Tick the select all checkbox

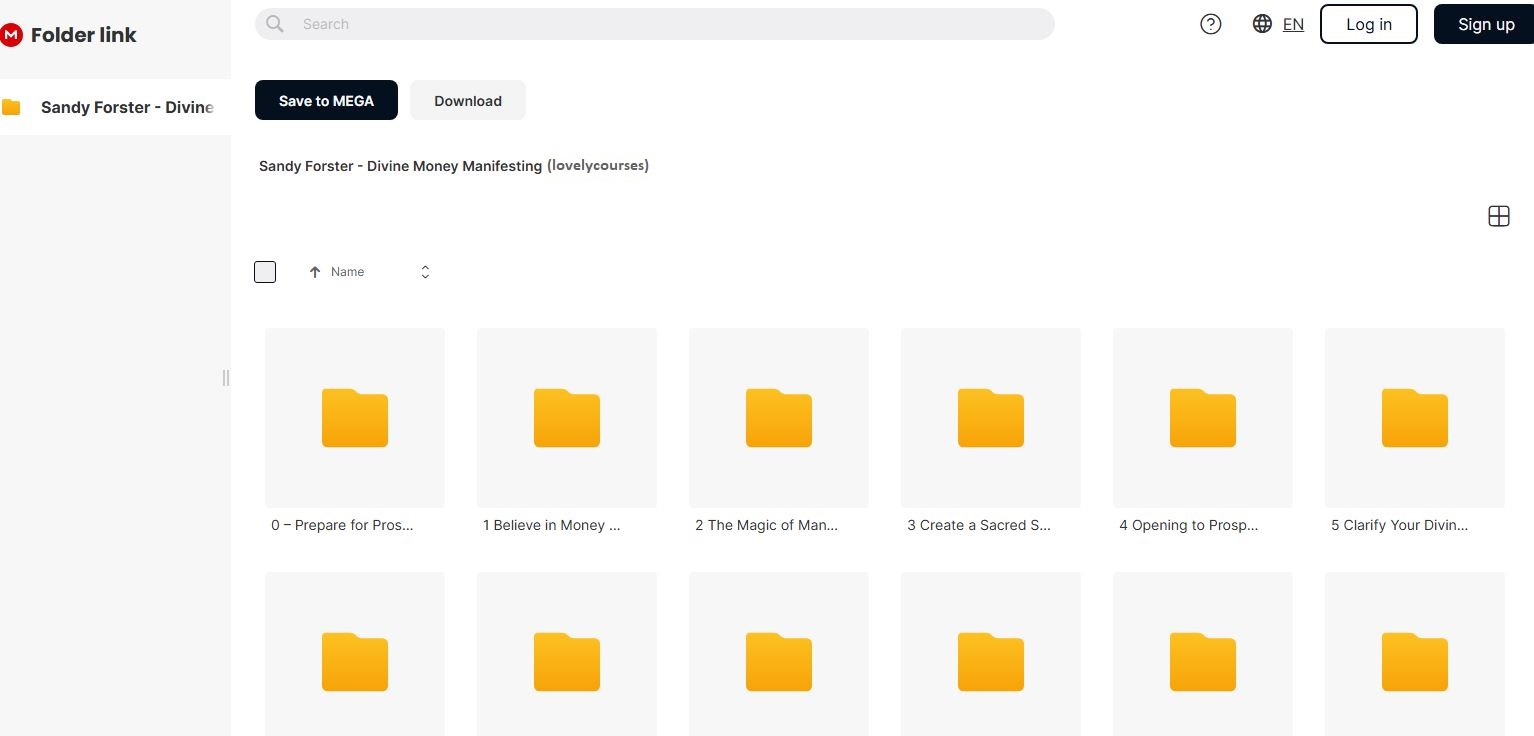265,272
